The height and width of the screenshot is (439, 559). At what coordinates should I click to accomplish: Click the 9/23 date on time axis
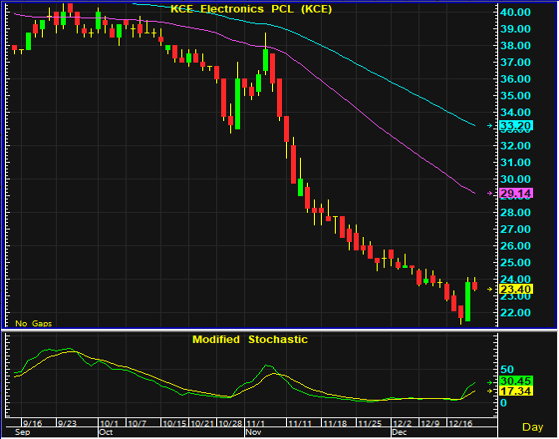[67, 424]
